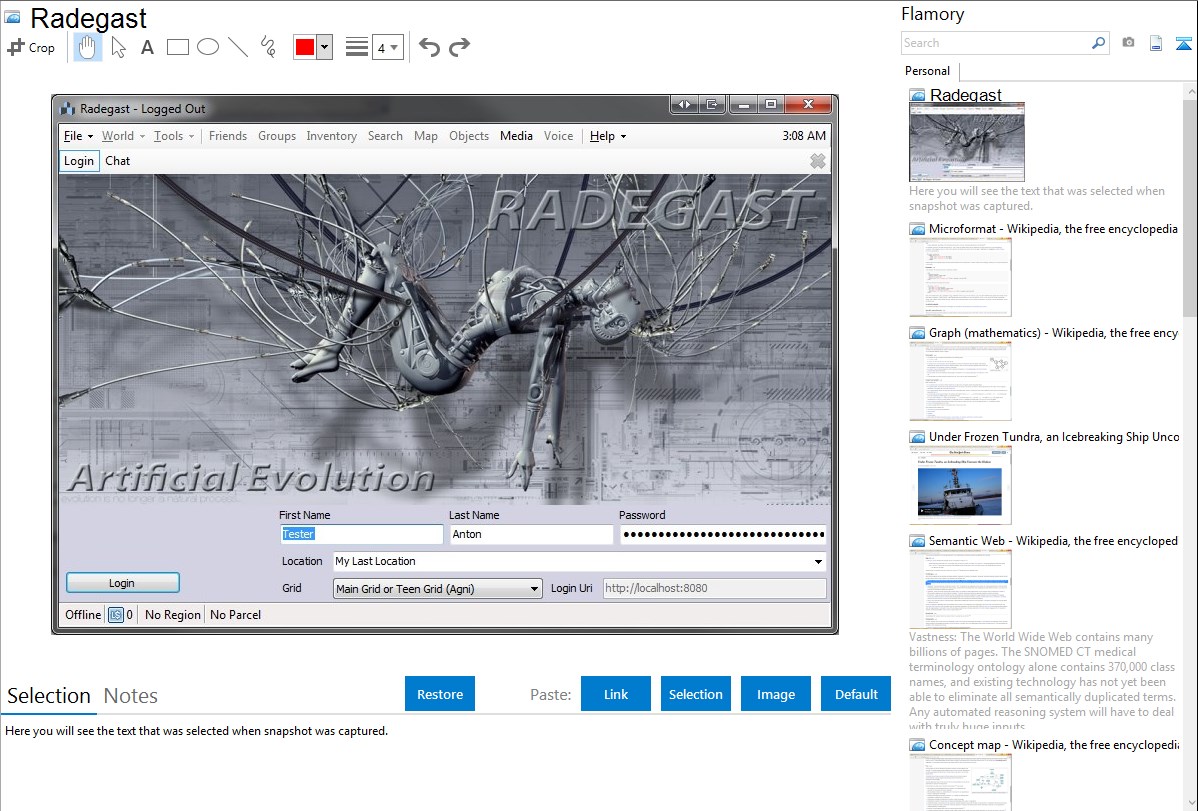This screenshot has width=1198, height=811.
Task: Click the Last Name field in Radegast
Action: pos(532,534)
